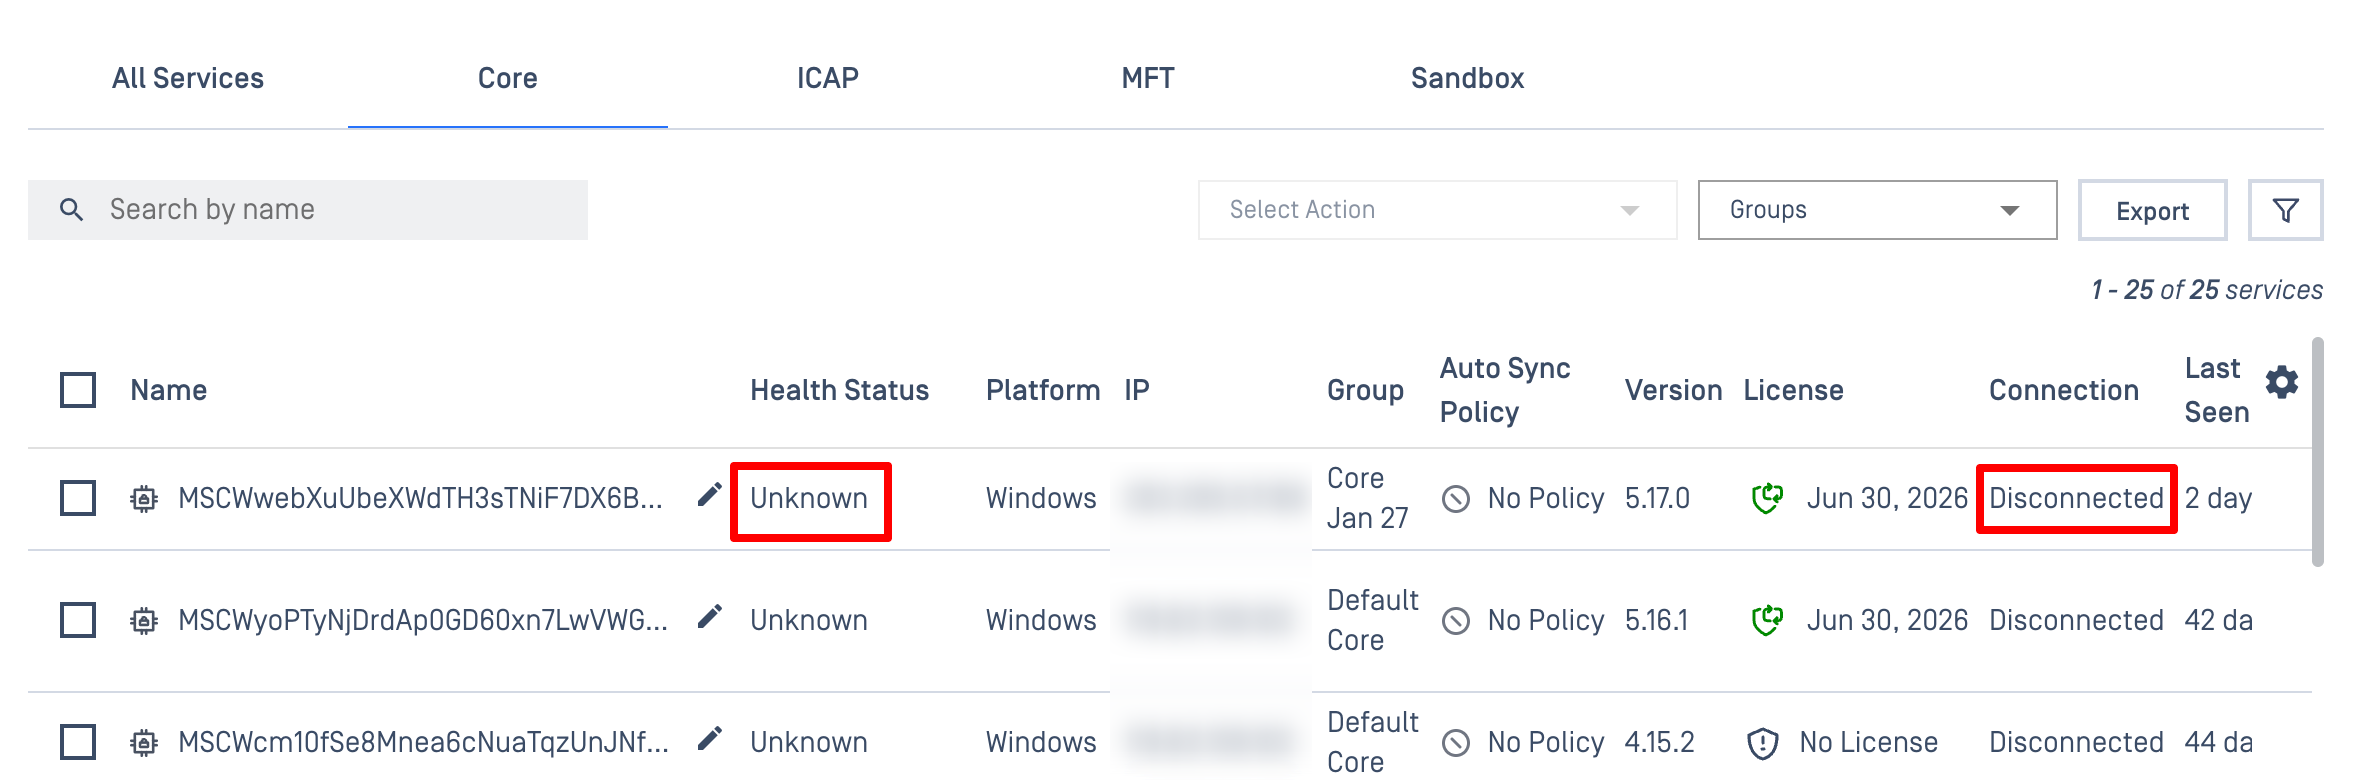The height and width of the screenshot is (782, 2360).
Task: Open the Select Action dropdown
Action: click(1436, 210)
